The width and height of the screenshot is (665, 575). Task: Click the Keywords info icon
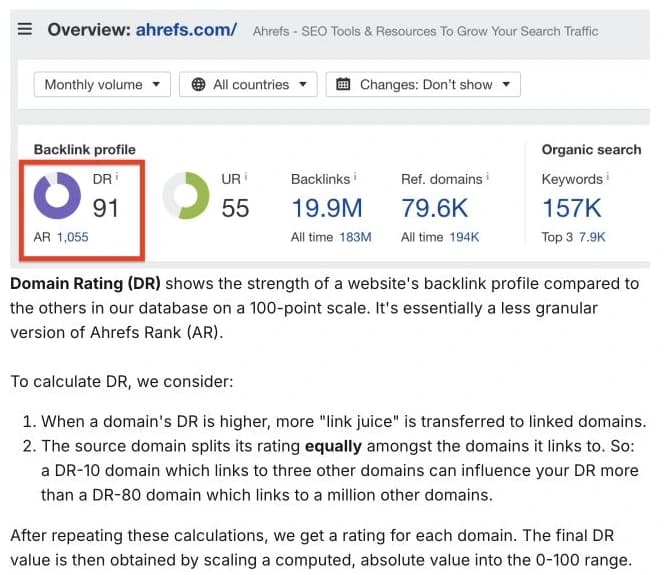608,176
